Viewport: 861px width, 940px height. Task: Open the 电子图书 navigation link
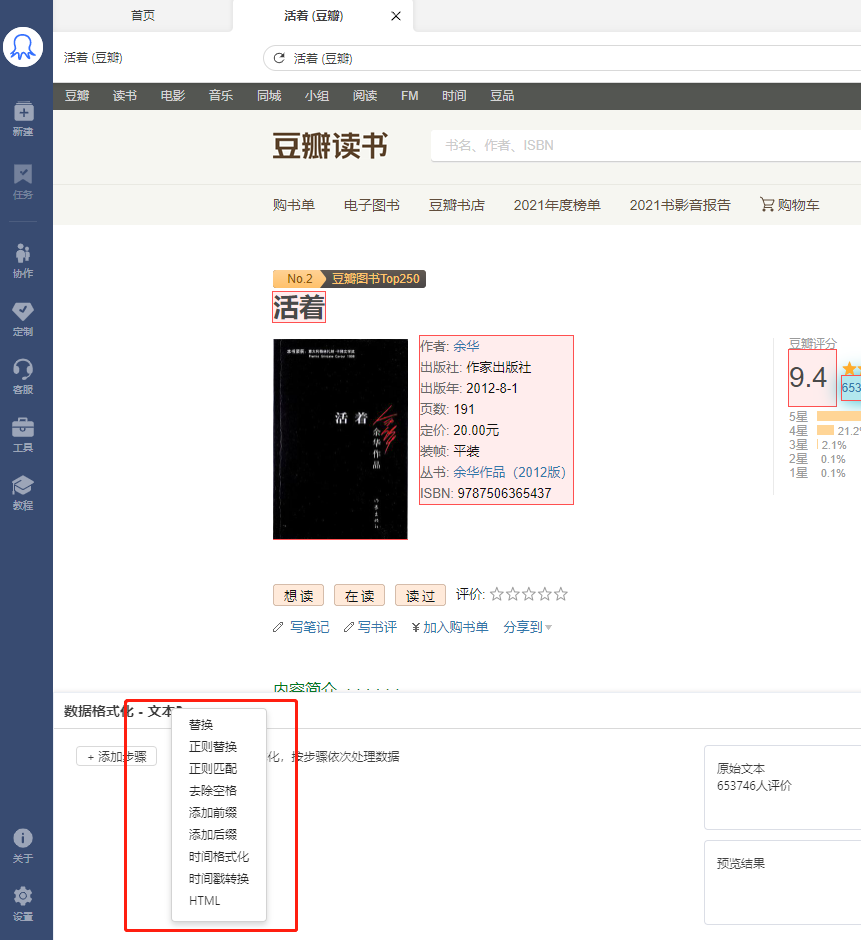tap(372, 205)
